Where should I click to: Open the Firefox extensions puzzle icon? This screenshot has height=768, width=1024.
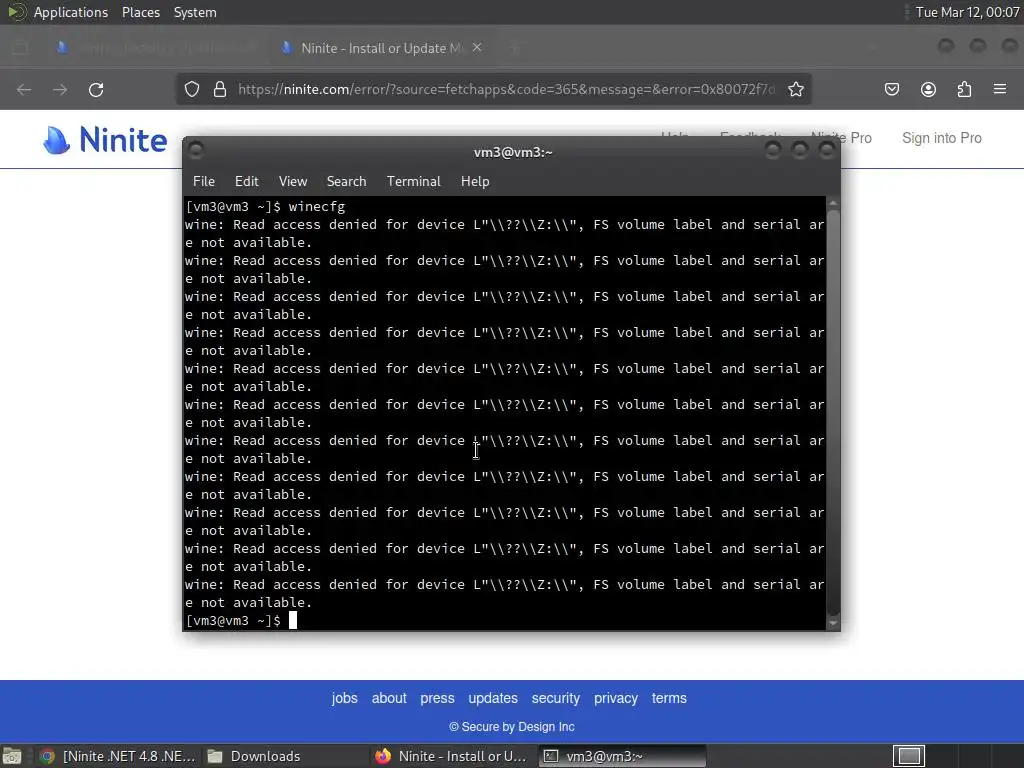(964, 89)
